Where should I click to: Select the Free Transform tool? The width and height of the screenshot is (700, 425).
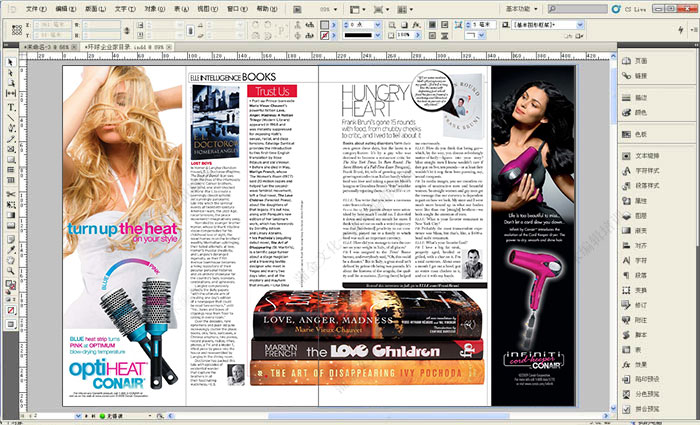11,205
